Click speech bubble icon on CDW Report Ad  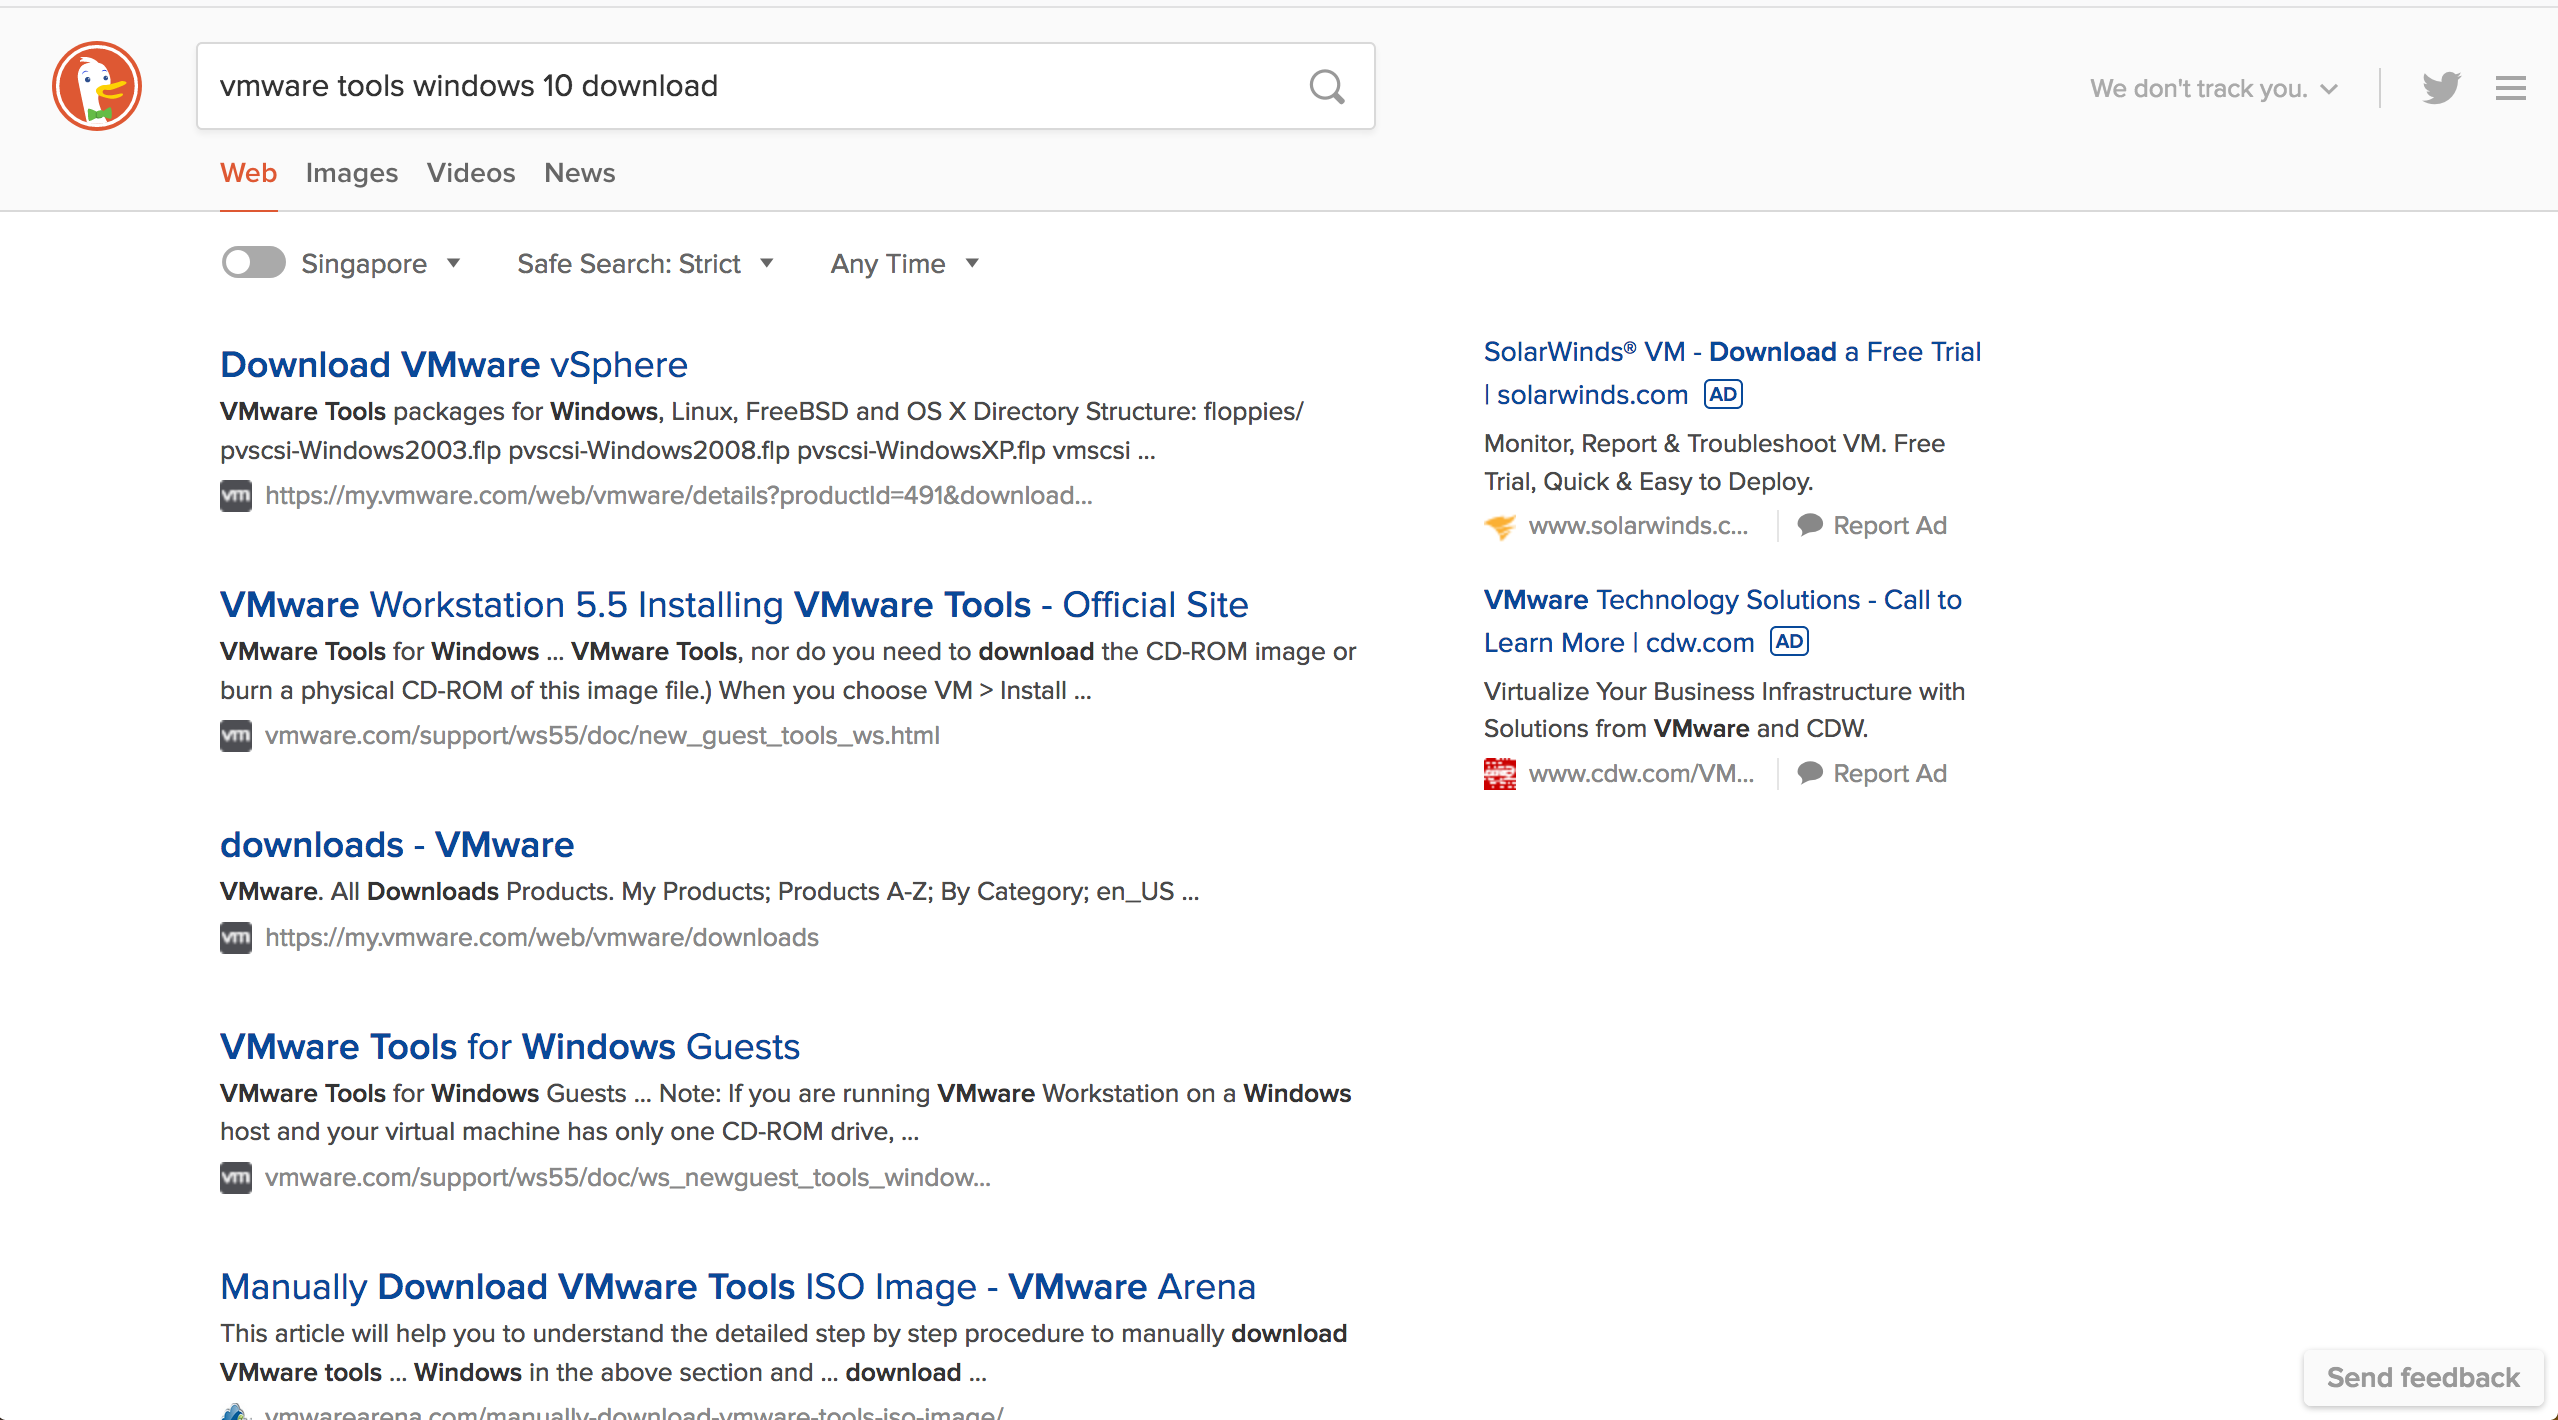pyautogui.click(x=1810, y=773)
